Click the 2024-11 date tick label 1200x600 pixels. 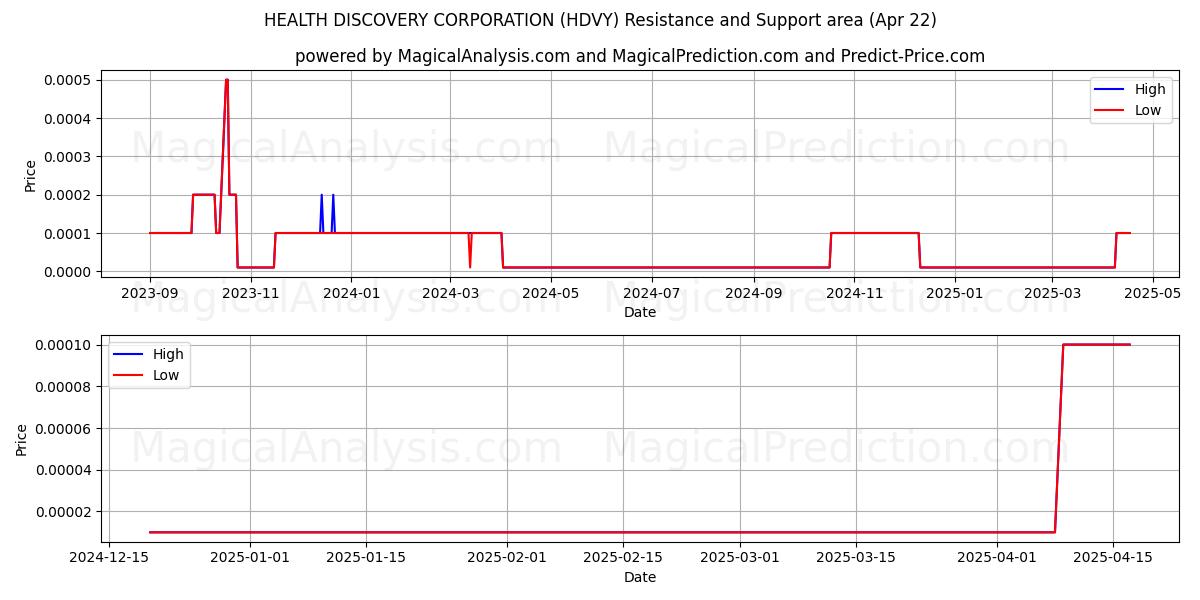[854, 294]
